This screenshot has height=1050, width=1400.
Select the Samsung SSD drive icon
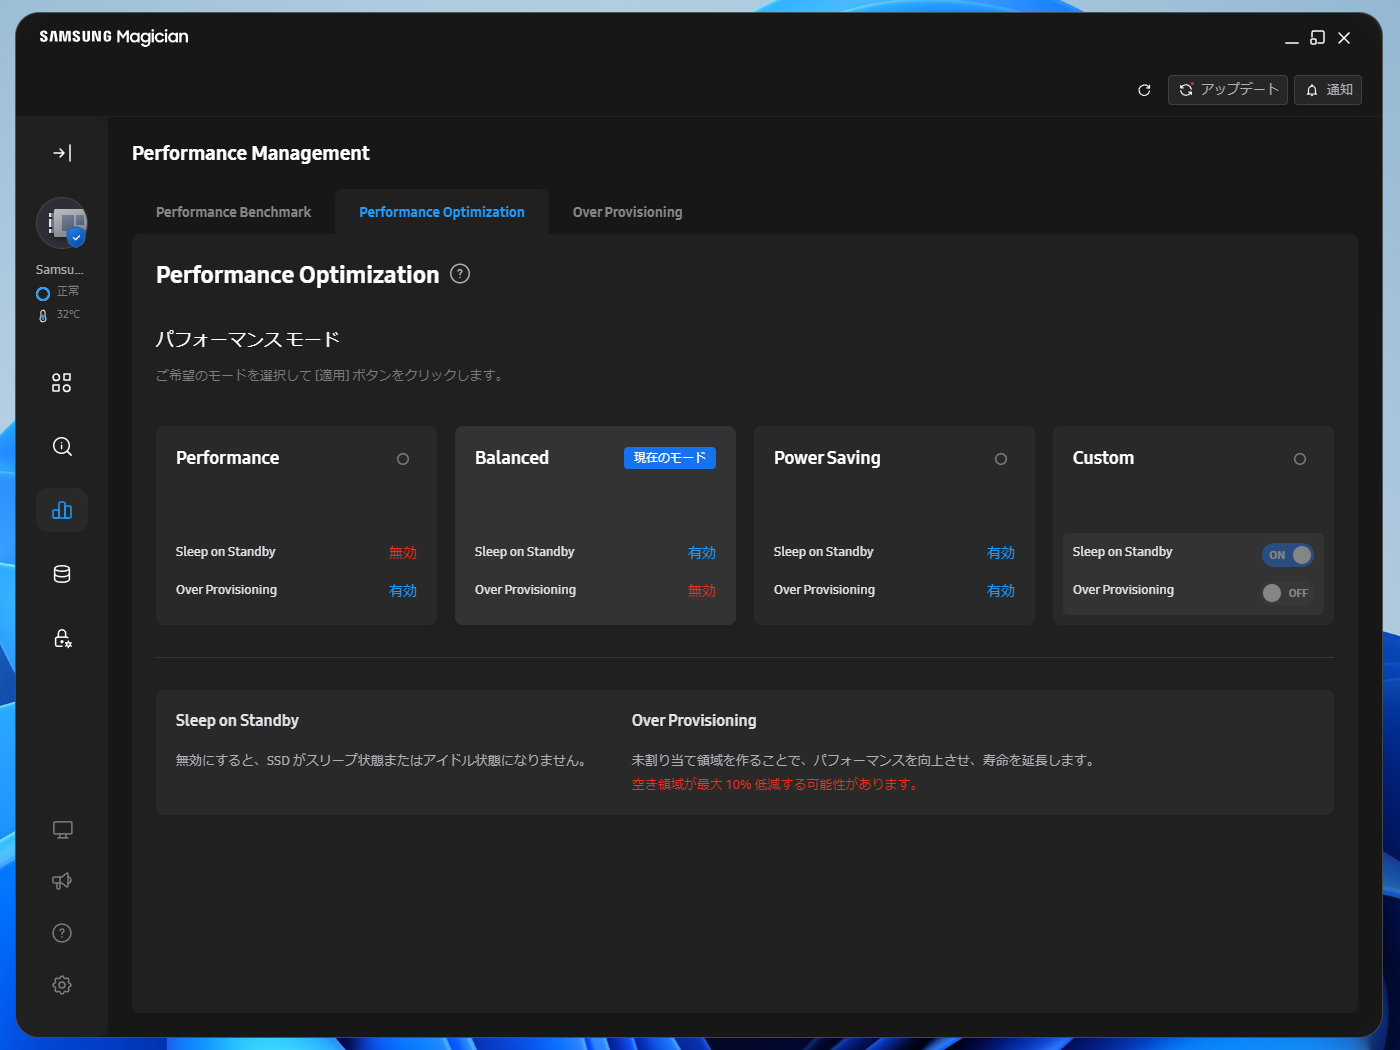(62, 222)
